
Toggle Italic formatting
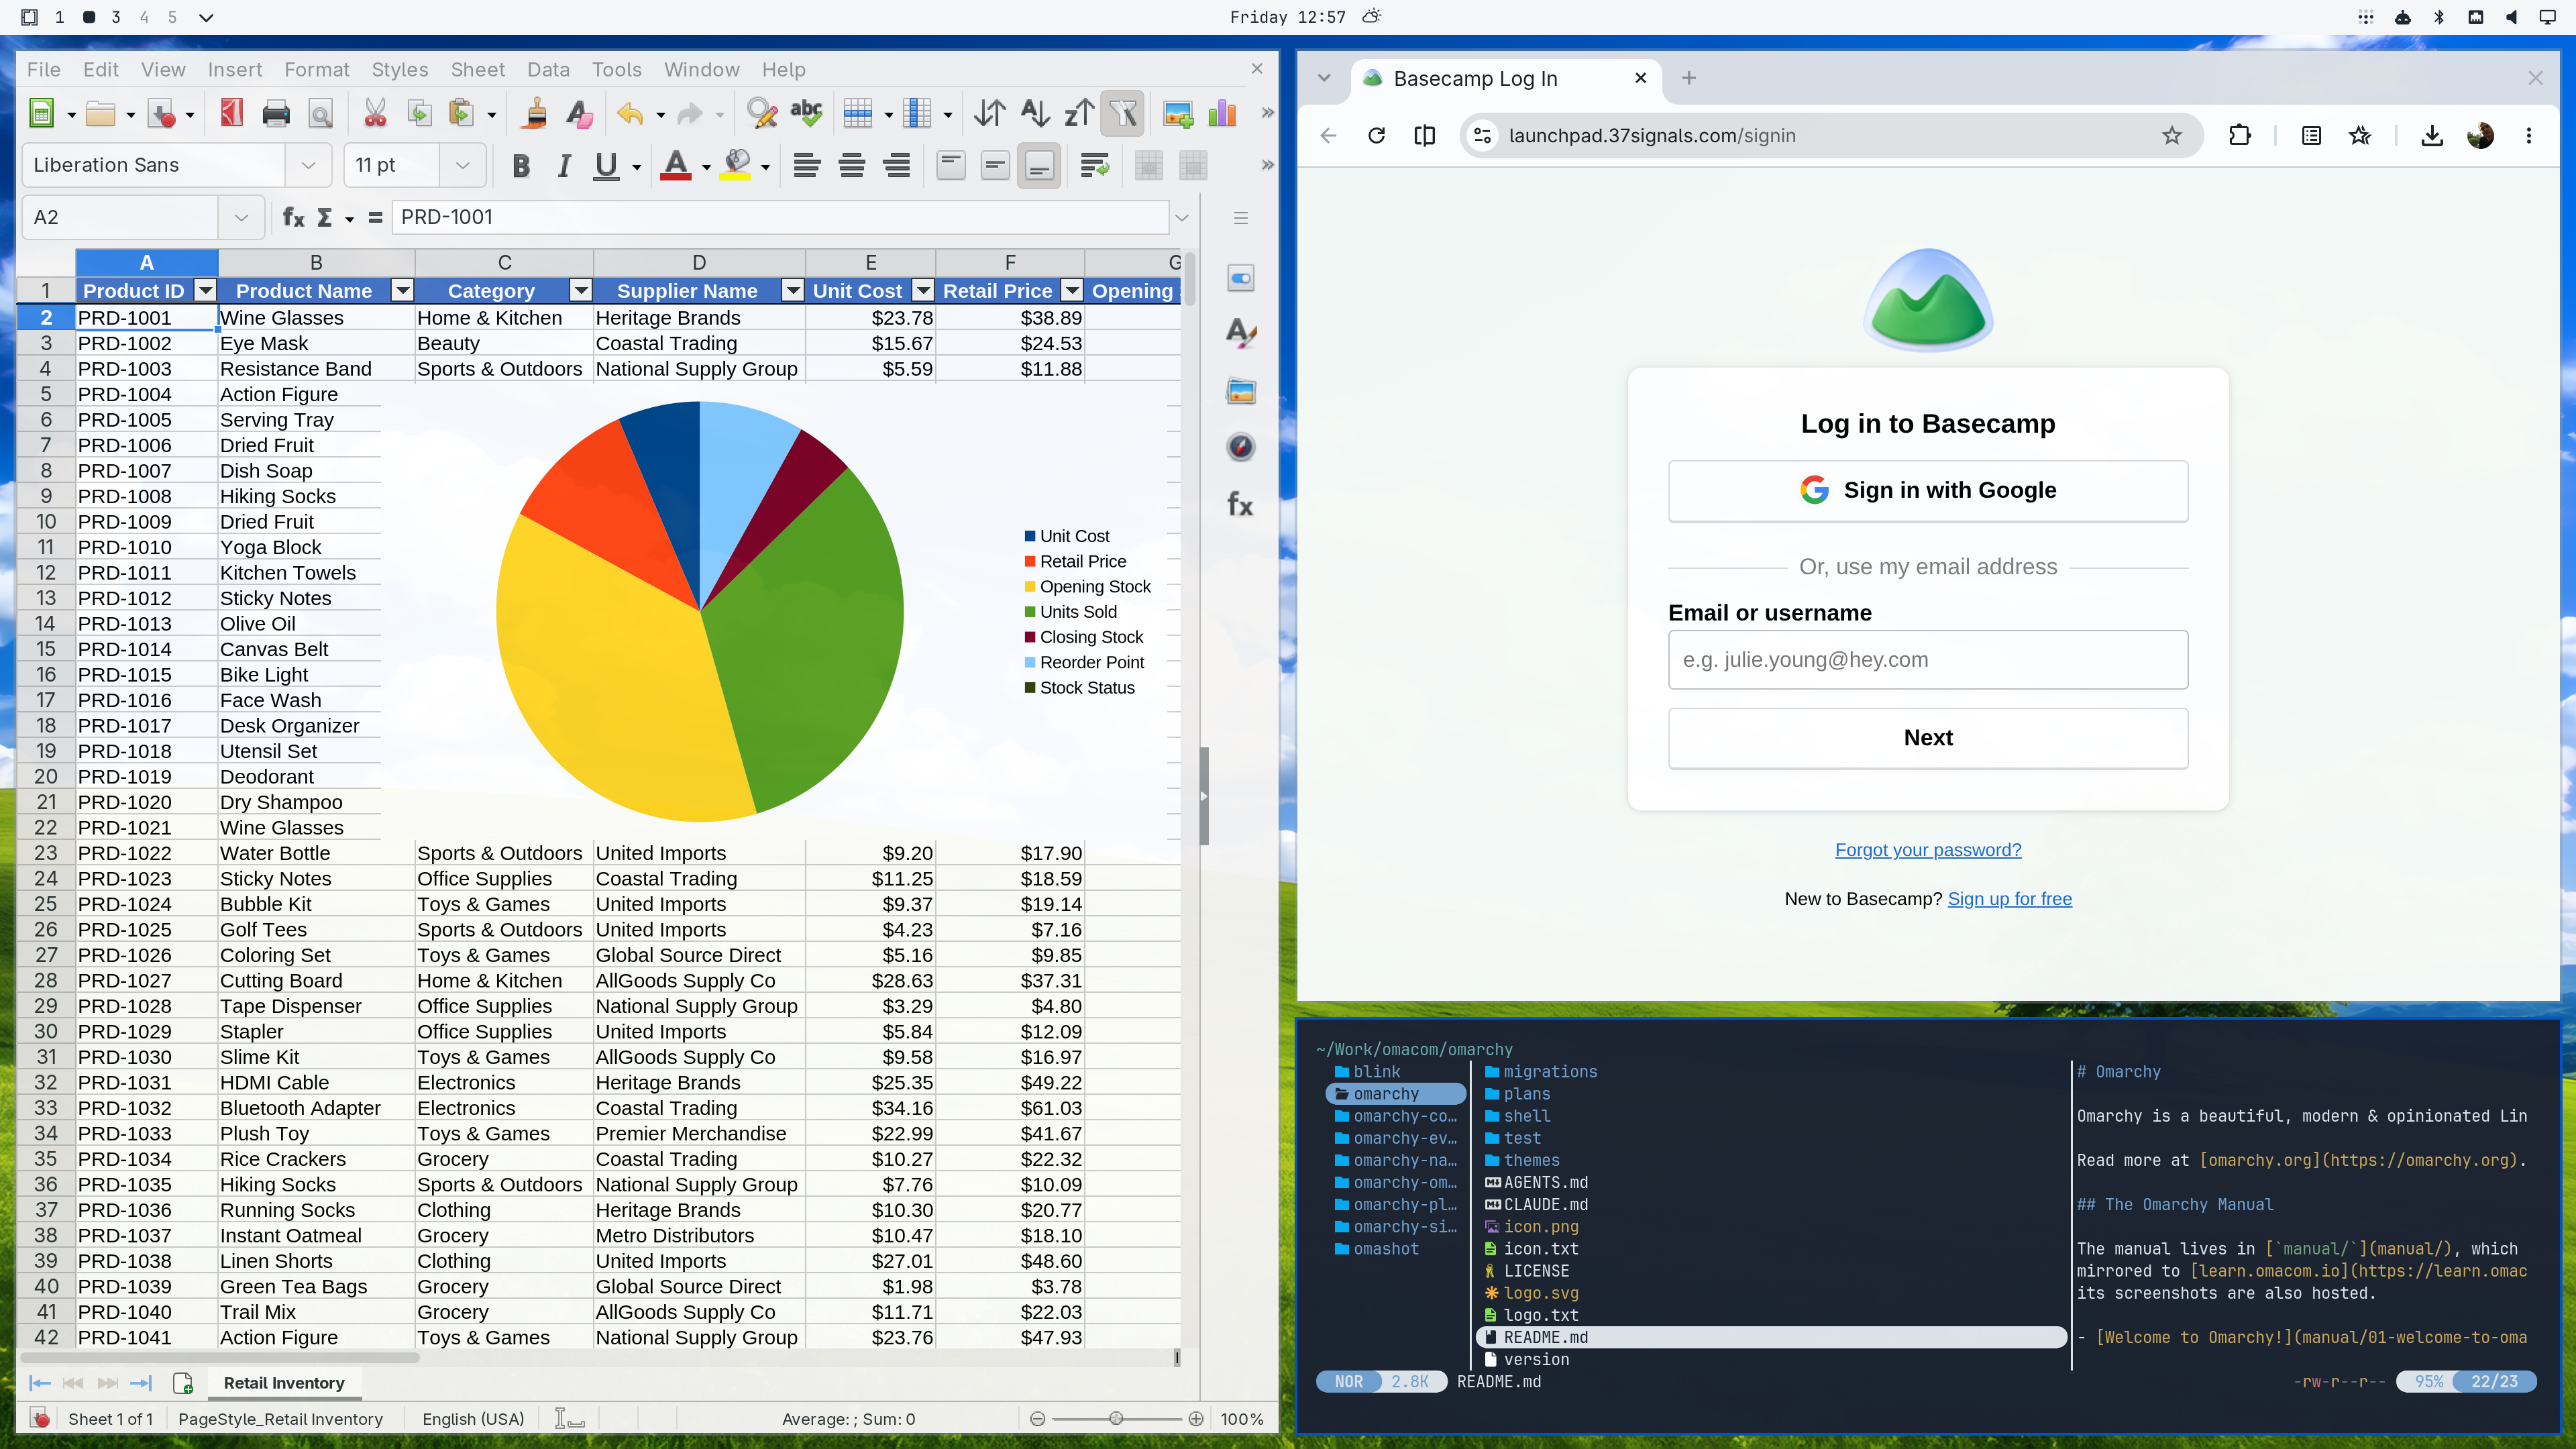pos(563,166)
